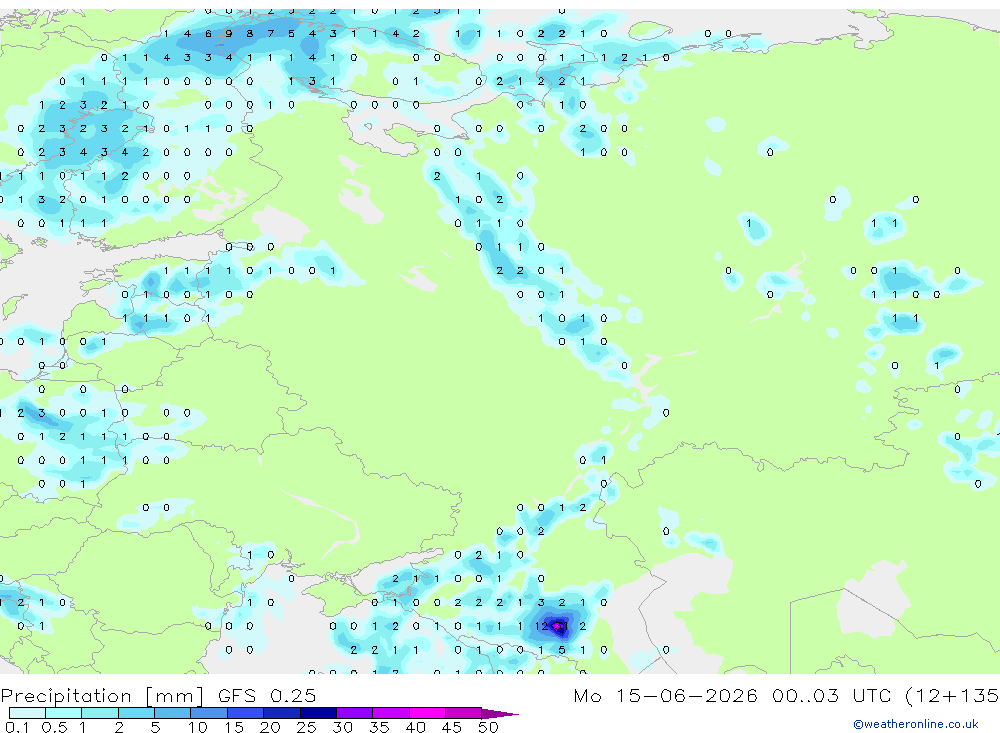Click the '9' precipitation value on the map

click(x=229, y=34)
